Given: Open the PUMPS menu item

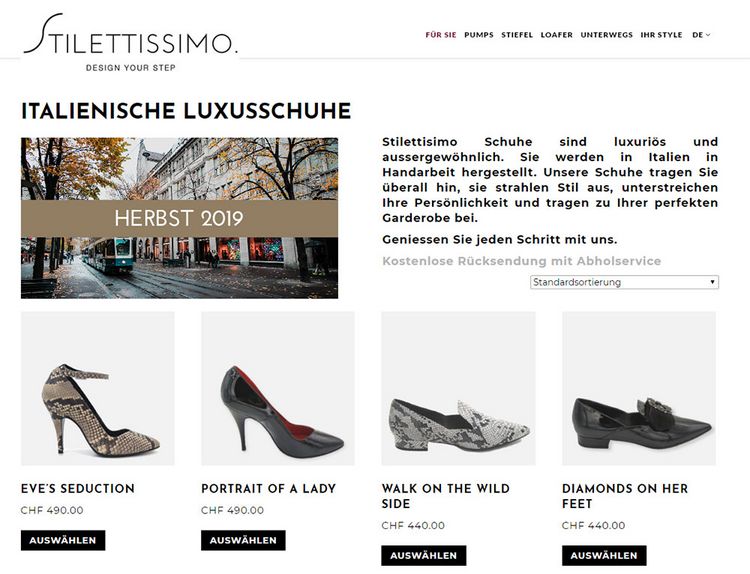Looking at the screenshot, I should tap(479, 35).
